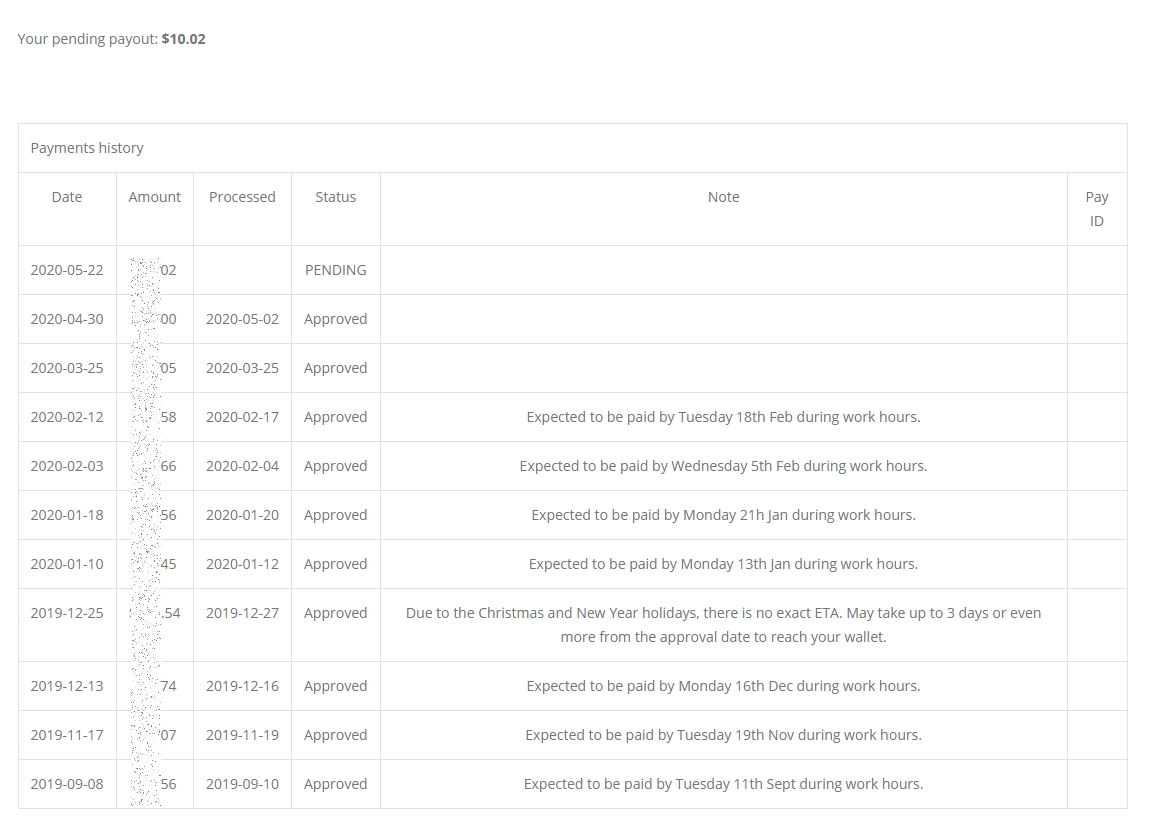The height and width of the screenshot is (820, 1153).
Task: Select the note about Monday 13th Jan
Action: [724, 564]
